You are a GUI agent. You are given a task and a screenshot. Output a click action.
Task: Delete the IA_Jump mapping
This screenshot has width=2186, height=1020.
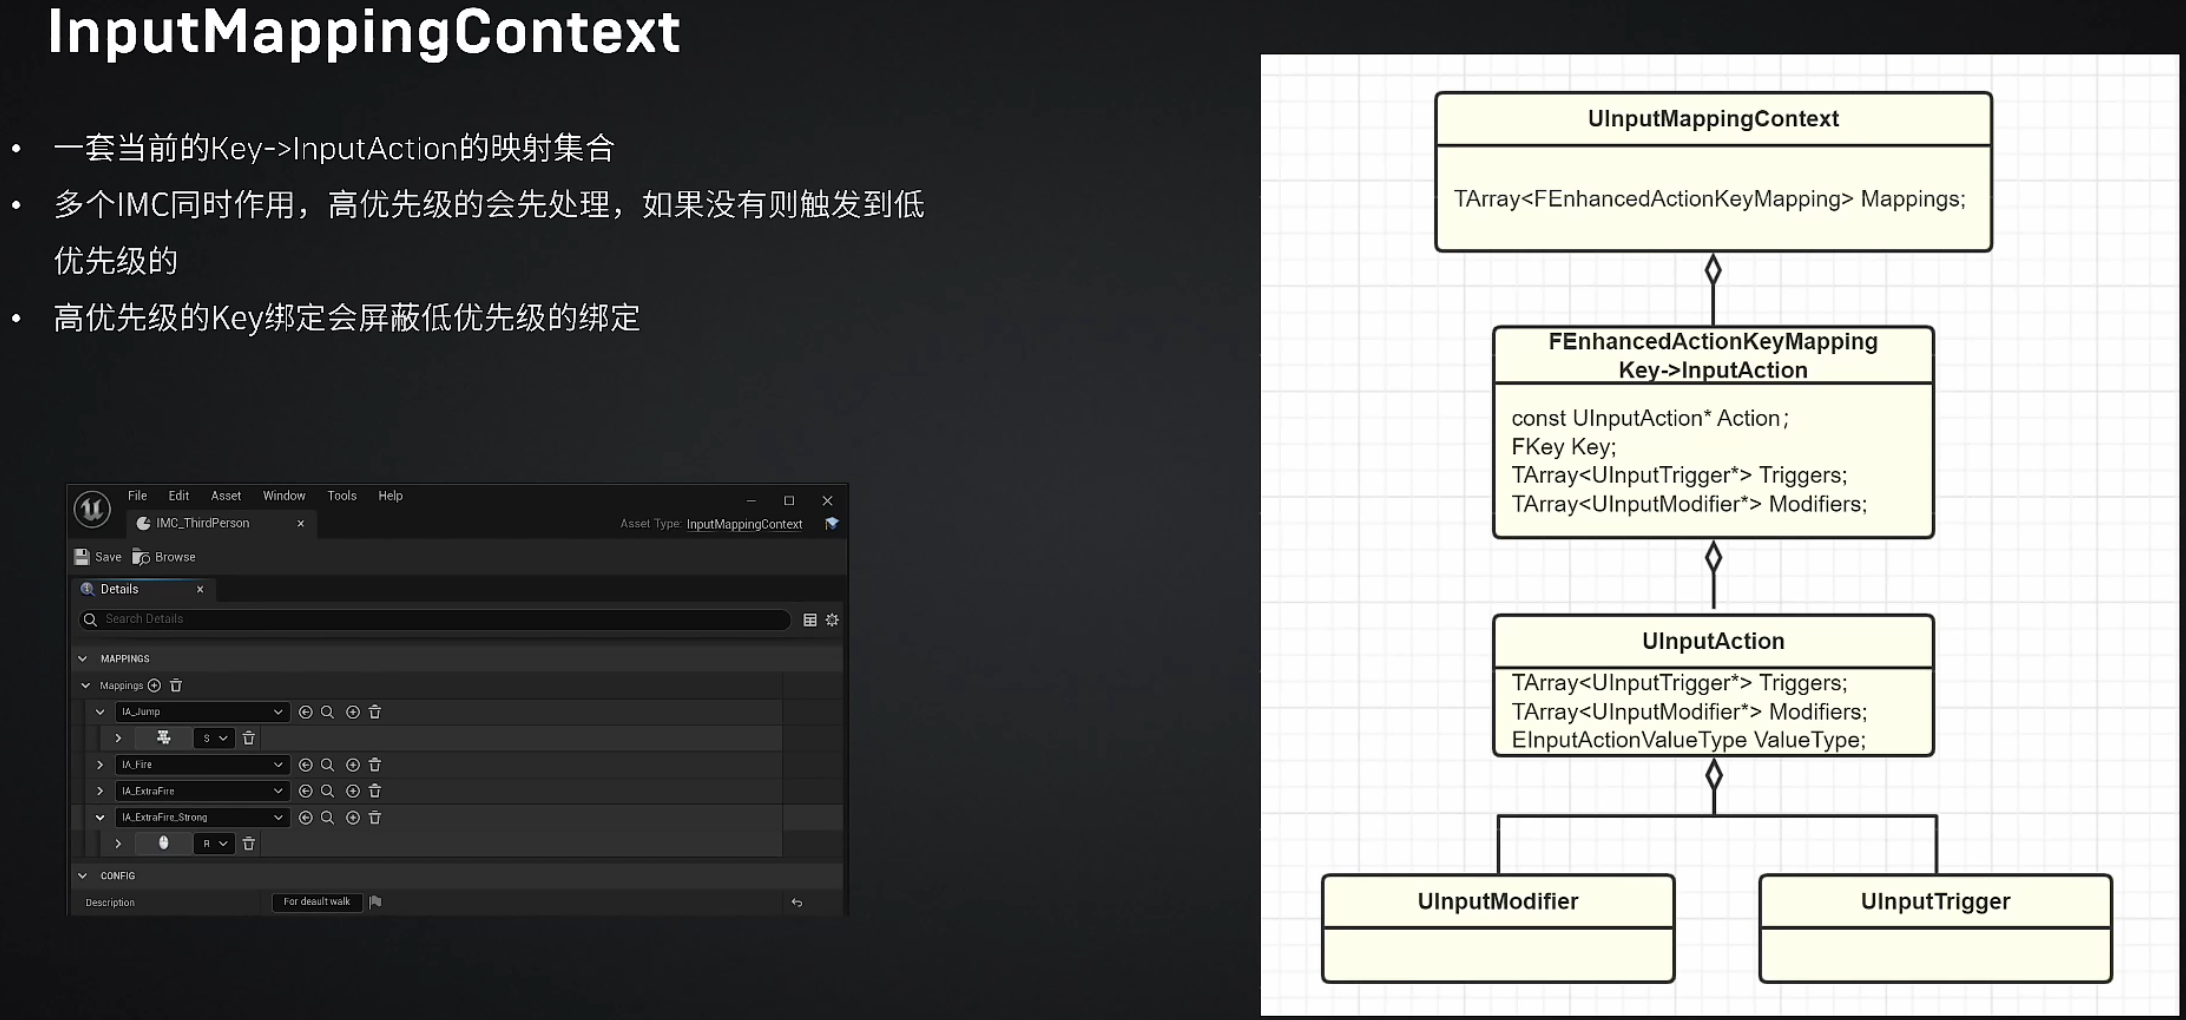coord(375,712)
